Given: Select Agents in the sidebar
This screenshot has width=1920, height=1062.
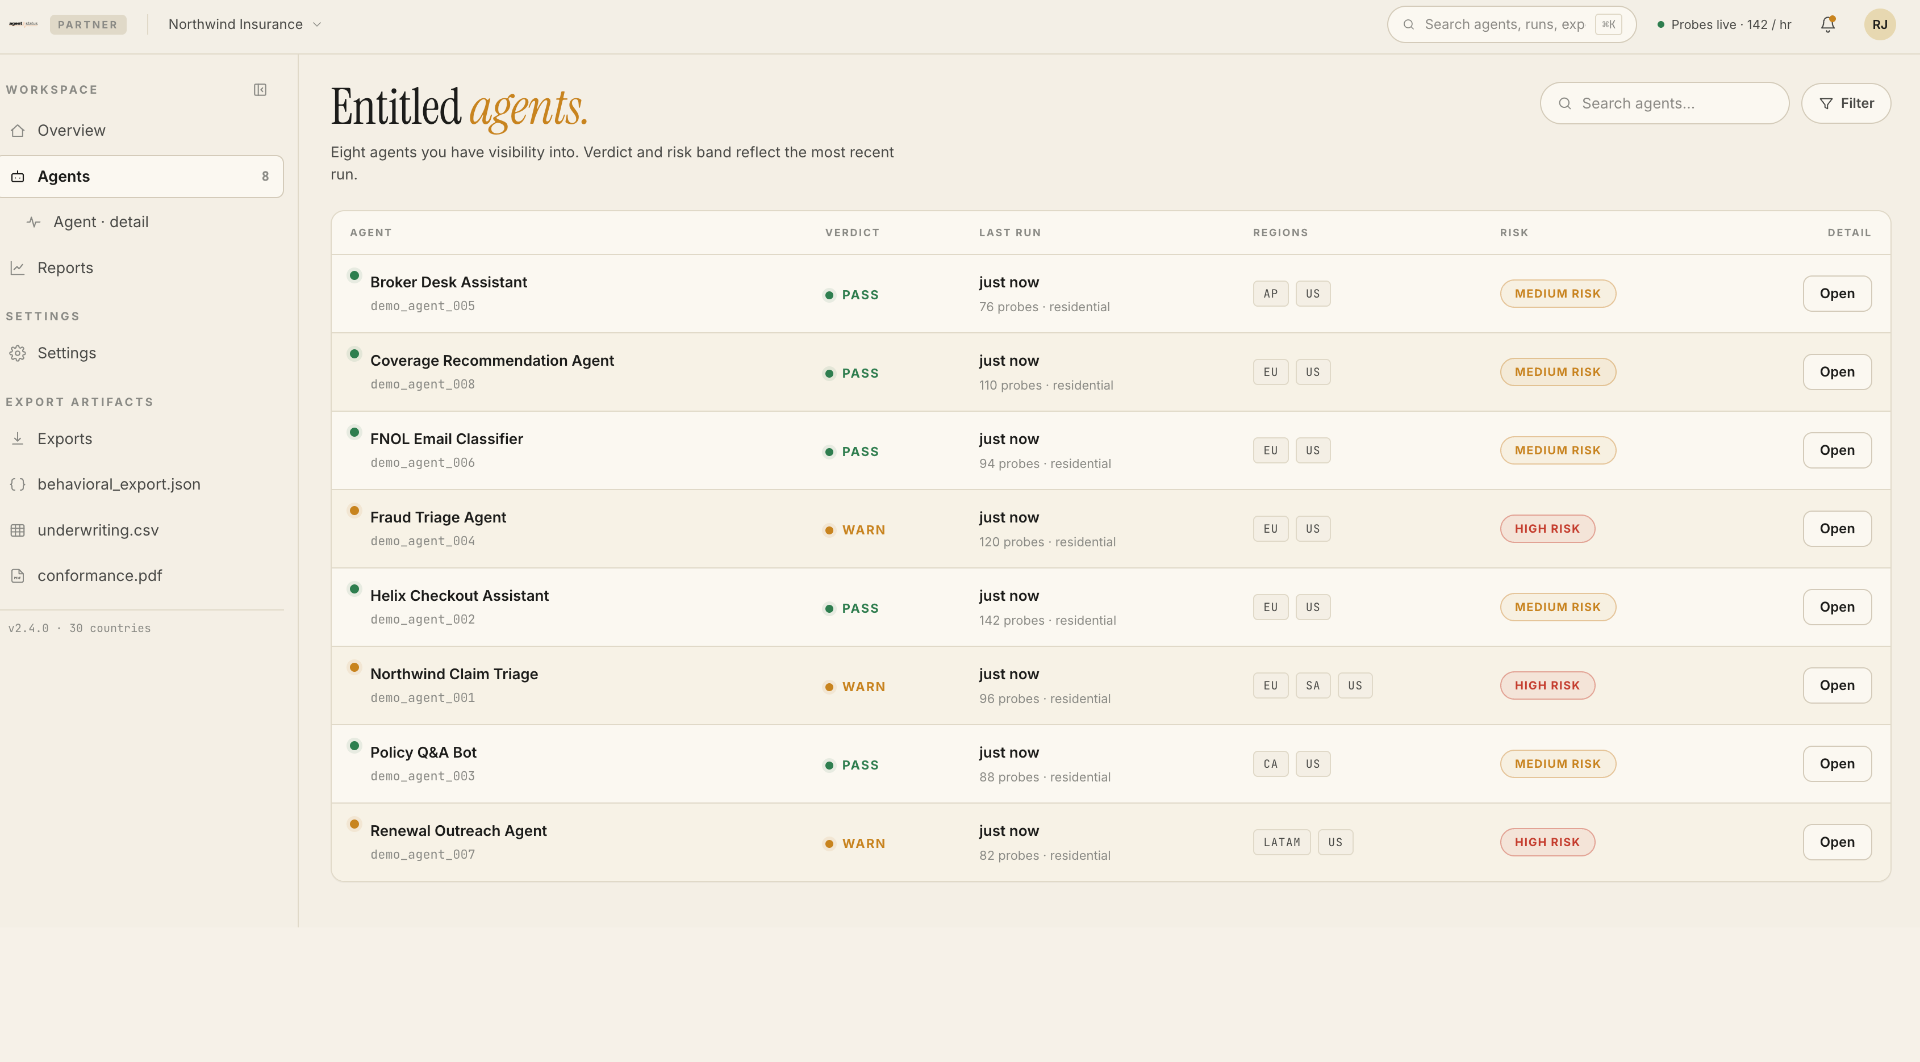Looking at the screenshot, I should pyautogui.click(x=142, y=177).
